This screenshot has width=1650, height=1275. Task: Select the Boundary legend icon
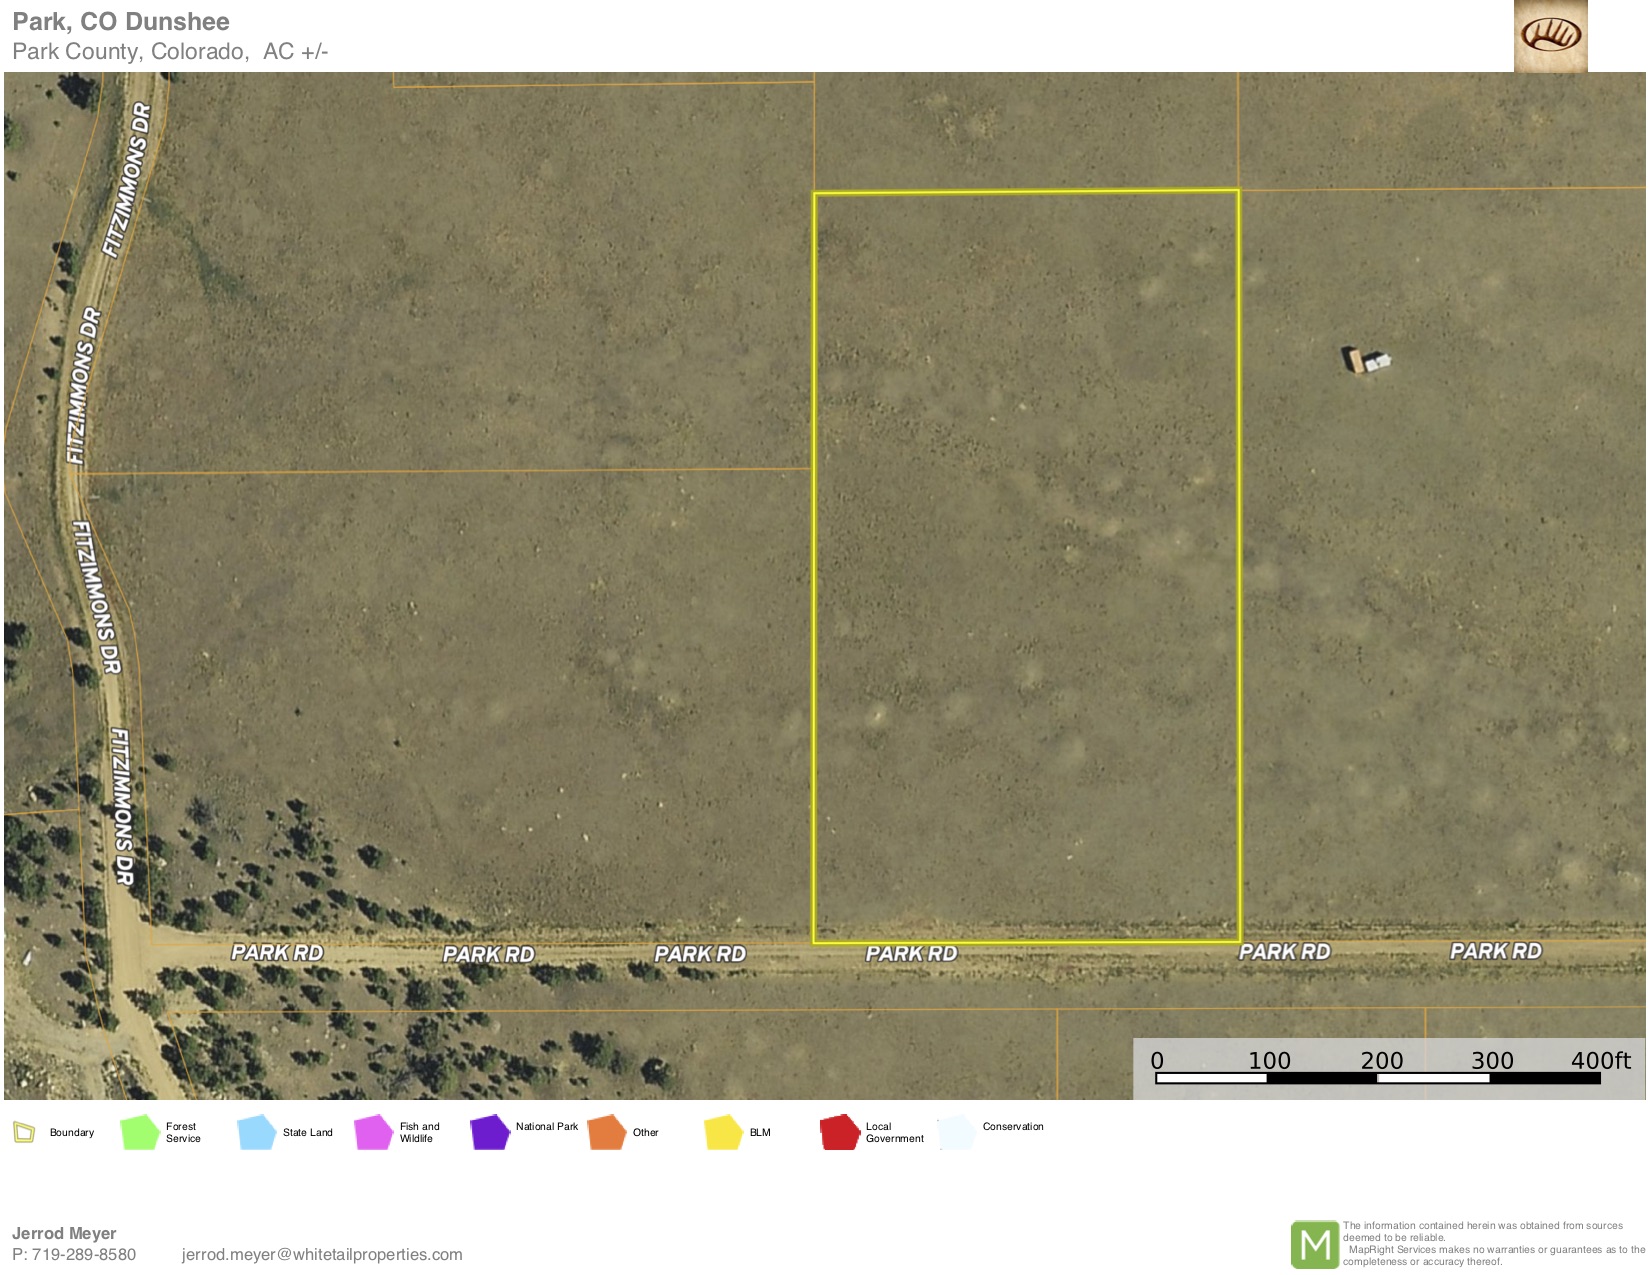[24, 1132]
